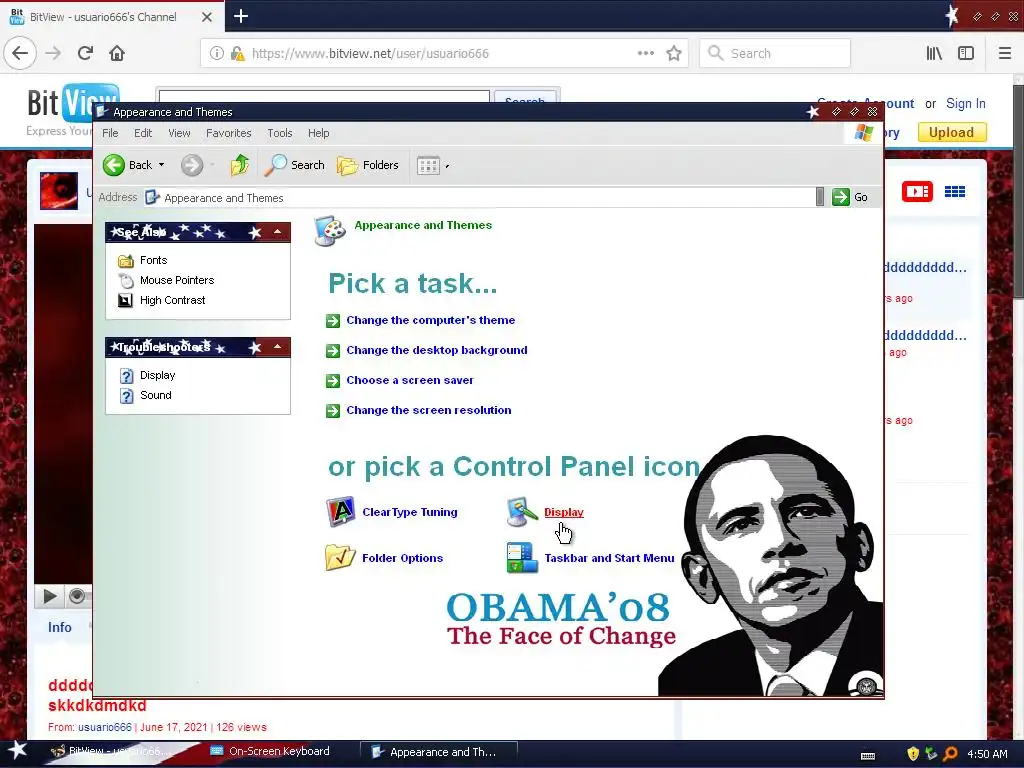The image size is (1024, 768).
Task: Open the Favorites menu
Action: point(229,133)
